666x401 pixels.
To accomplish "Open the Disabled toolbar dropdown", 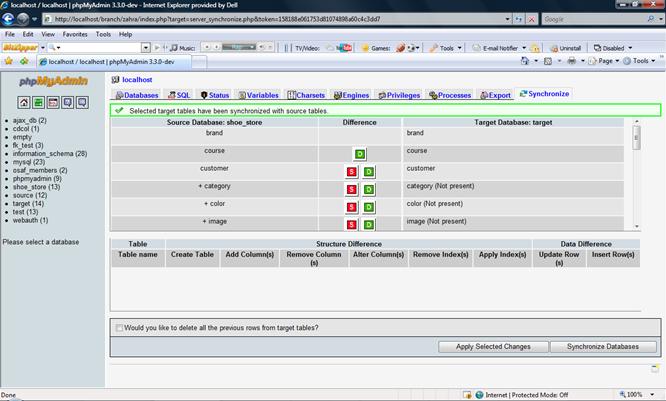I will pyautogui.click(x=612, y=47).
